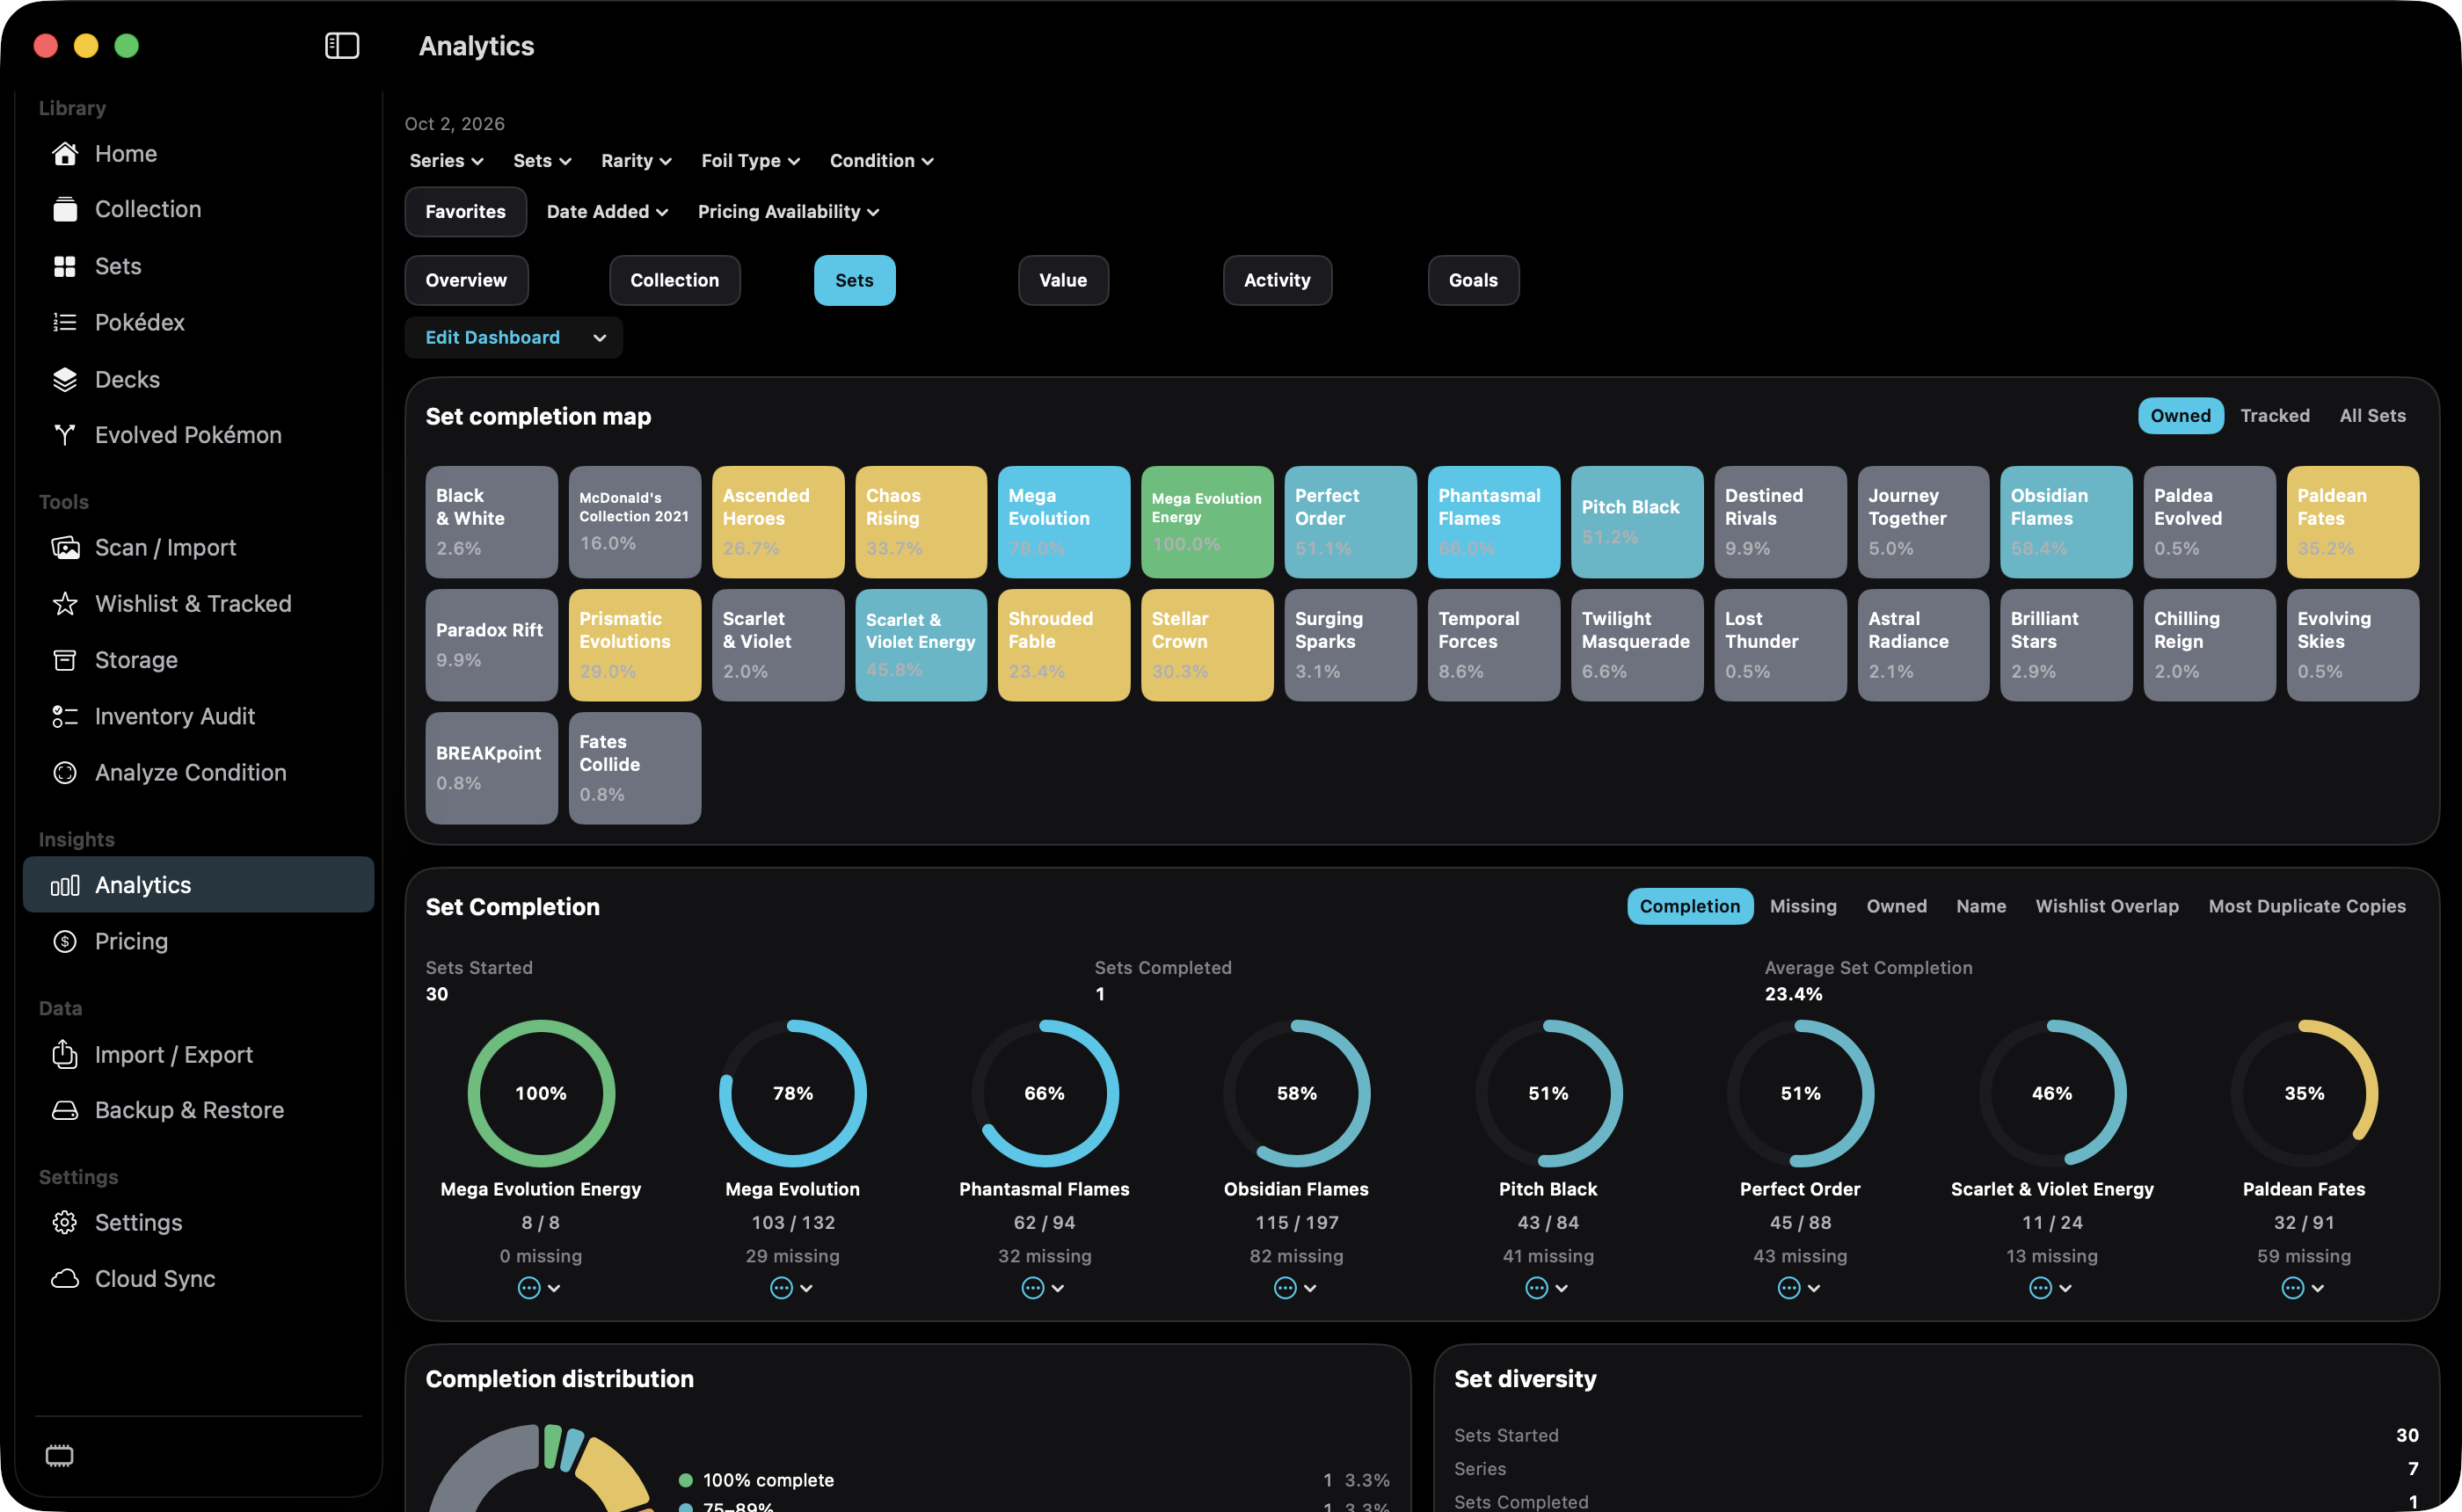The height and width of the screenshot is (1512, 2462).
Task: Switch completion map to Tracked
Action: (2274, 416)
